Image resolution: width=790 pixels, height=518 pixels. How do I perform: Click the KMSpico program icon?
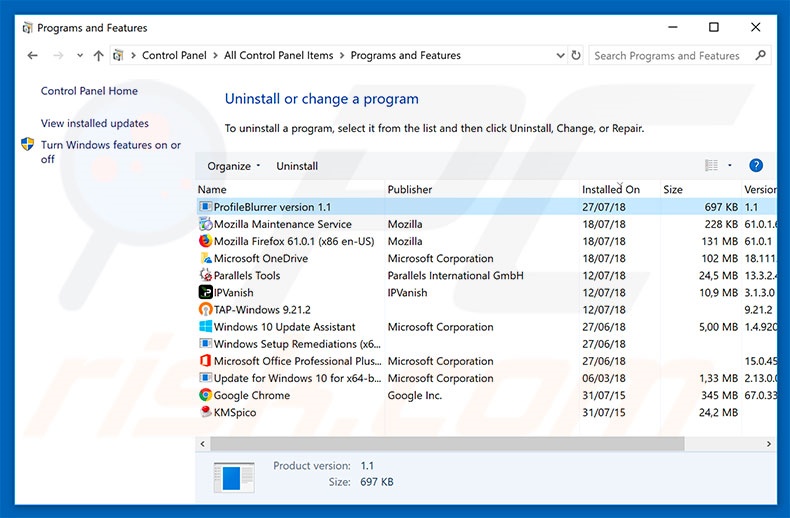(206, 412)
